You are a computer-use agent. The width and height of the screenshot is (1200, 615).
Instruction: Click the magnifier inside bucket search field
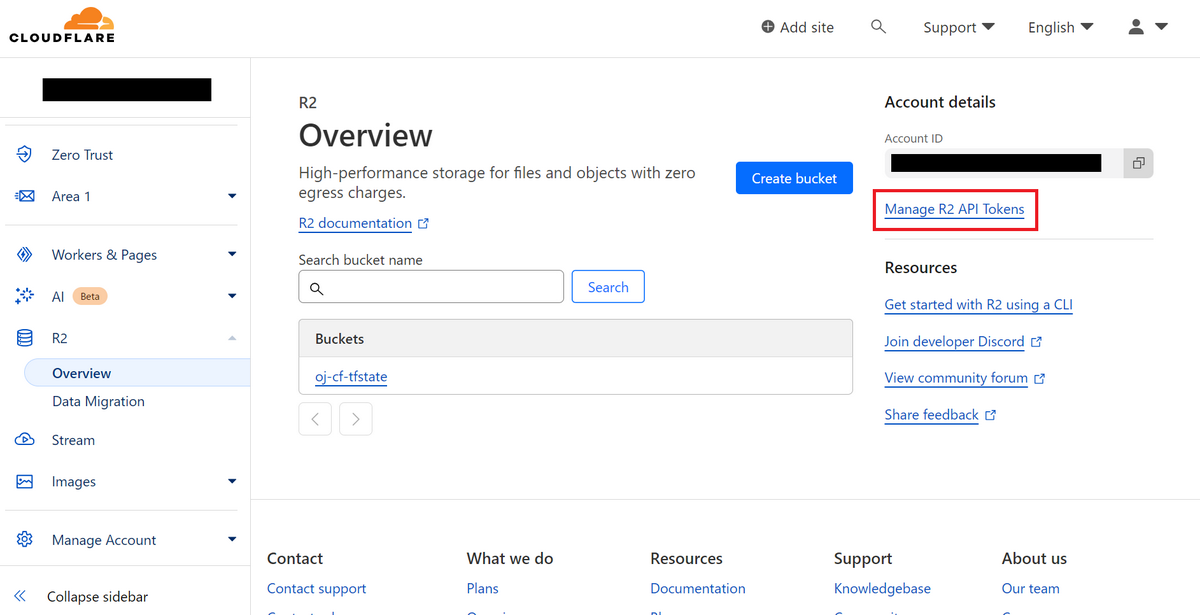(x=316, y=288)
